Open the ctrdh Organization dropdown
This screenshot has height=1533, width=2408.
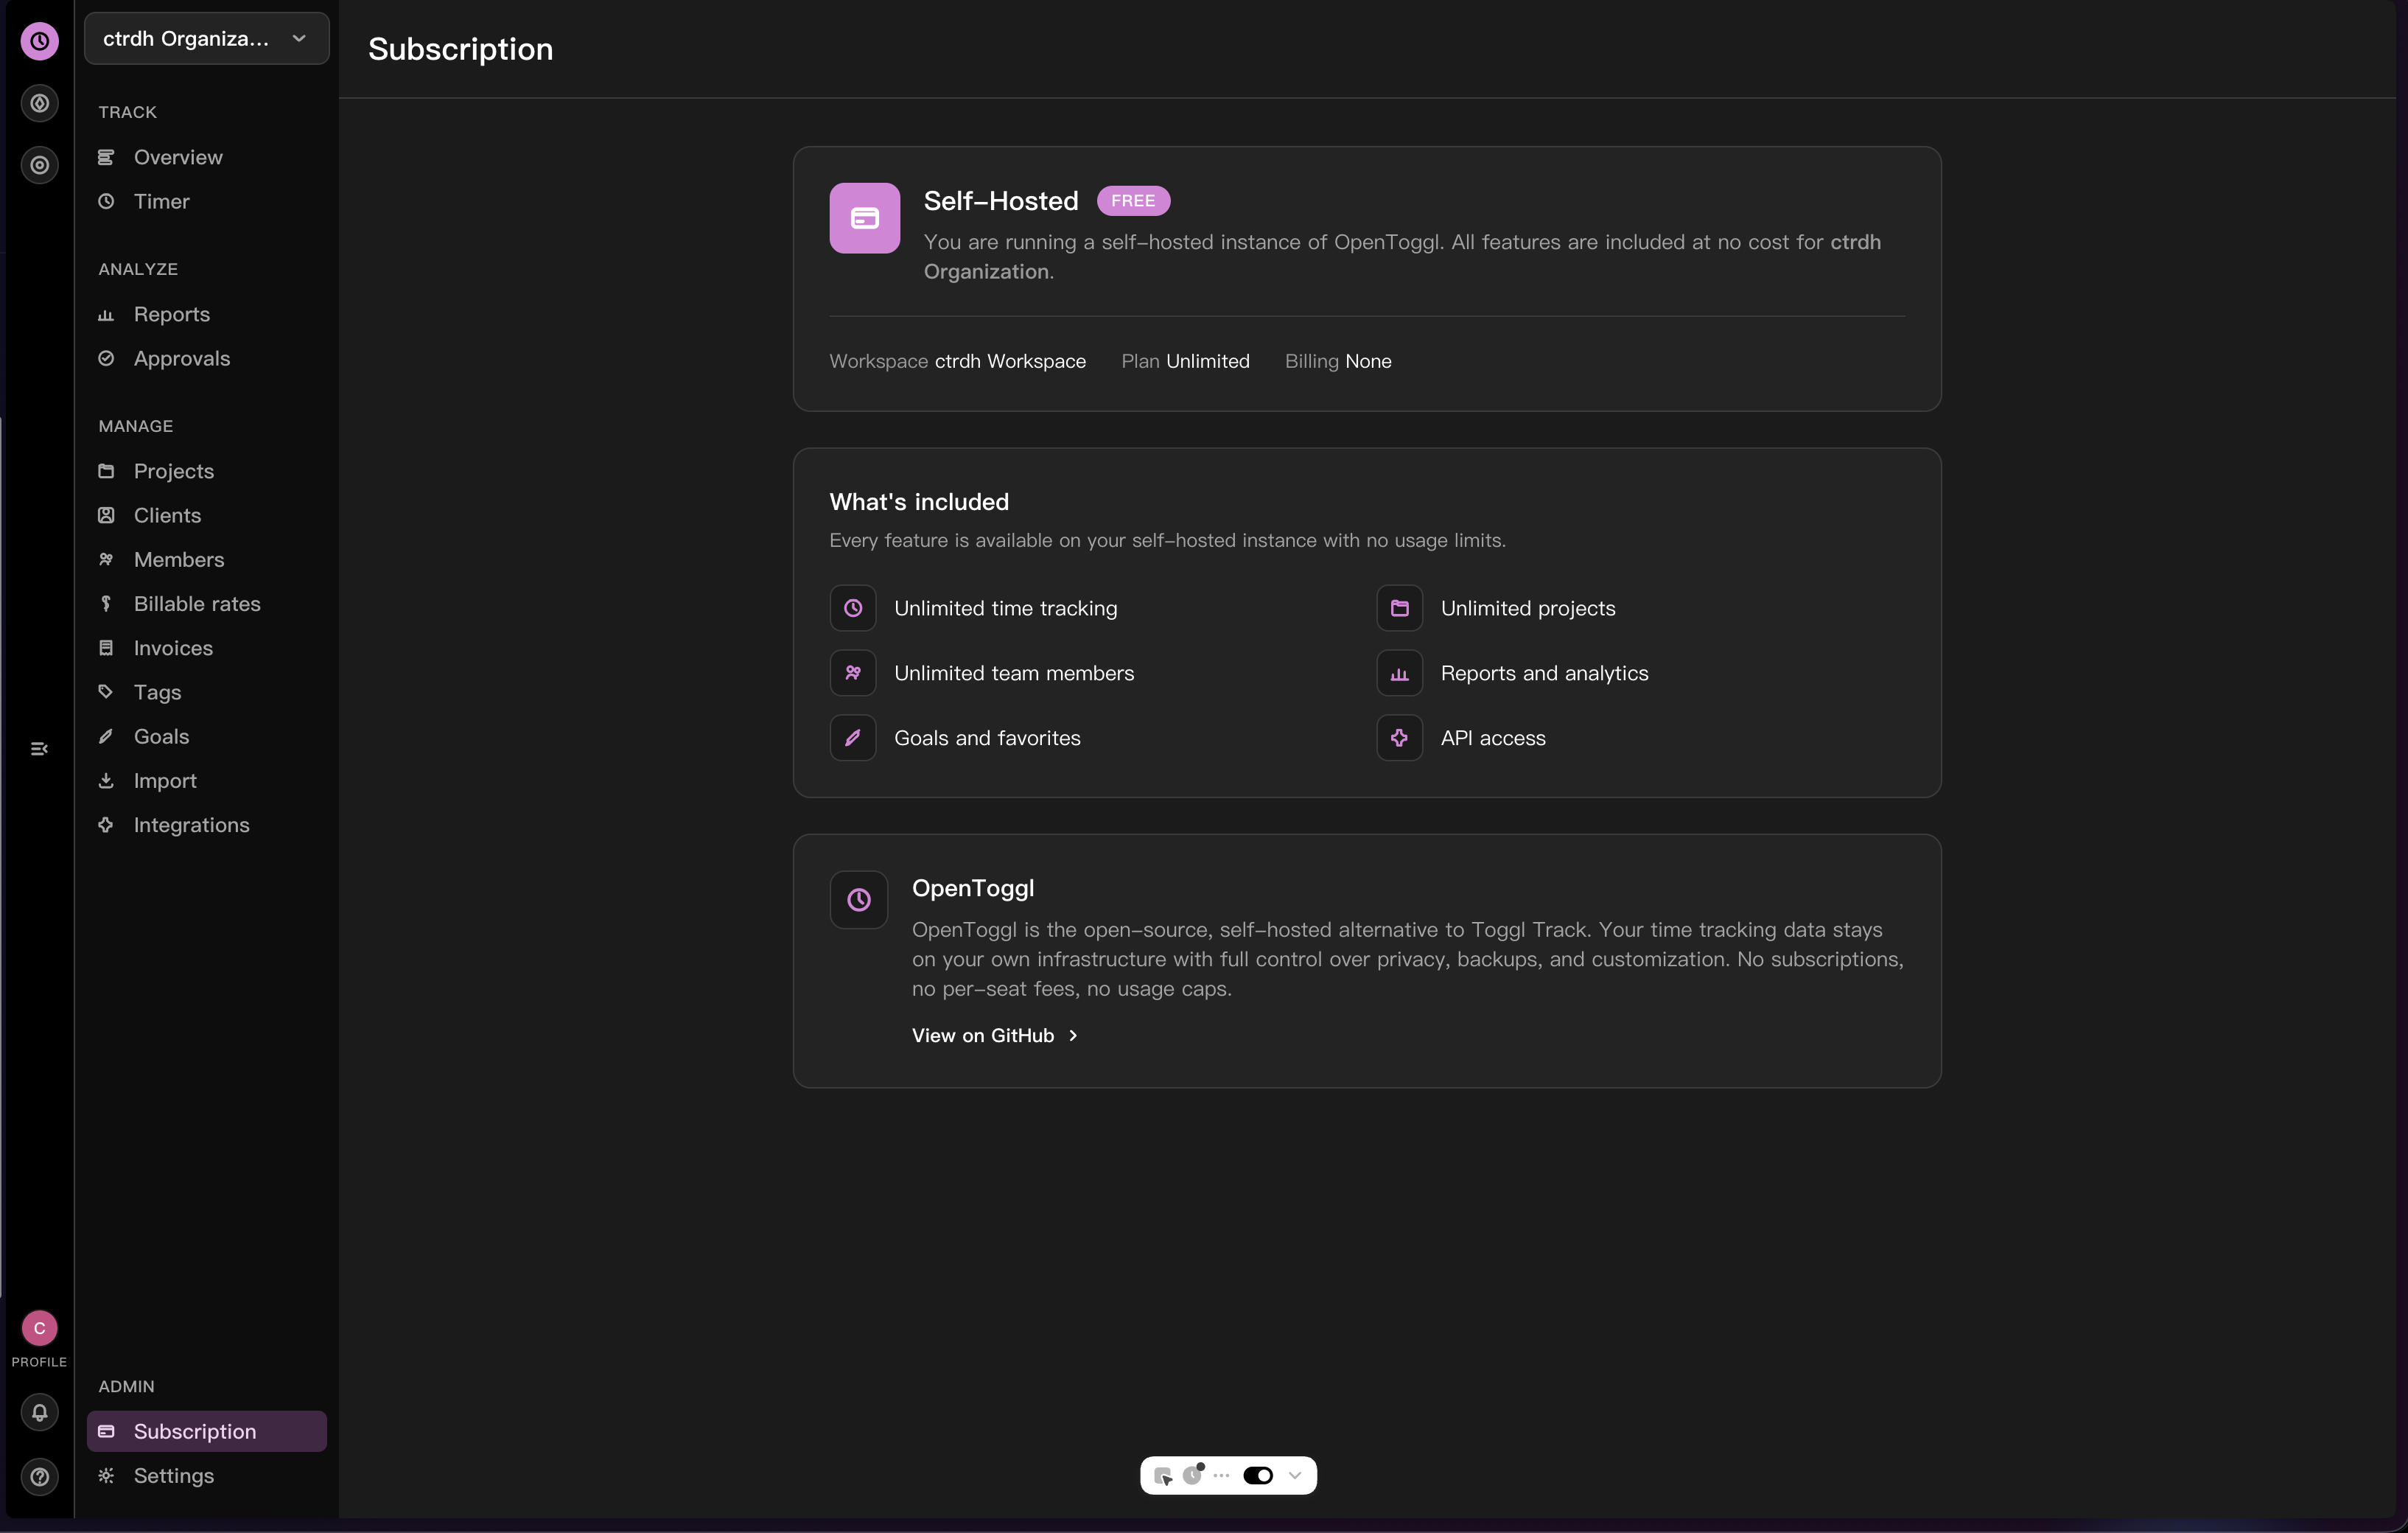tap(206, 38)
